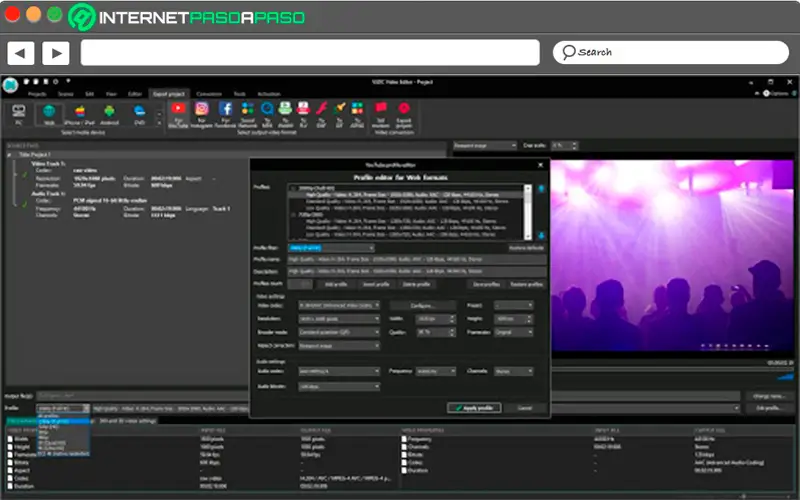
Task: Open the Resolution dropdown
Action: (339, 319)
